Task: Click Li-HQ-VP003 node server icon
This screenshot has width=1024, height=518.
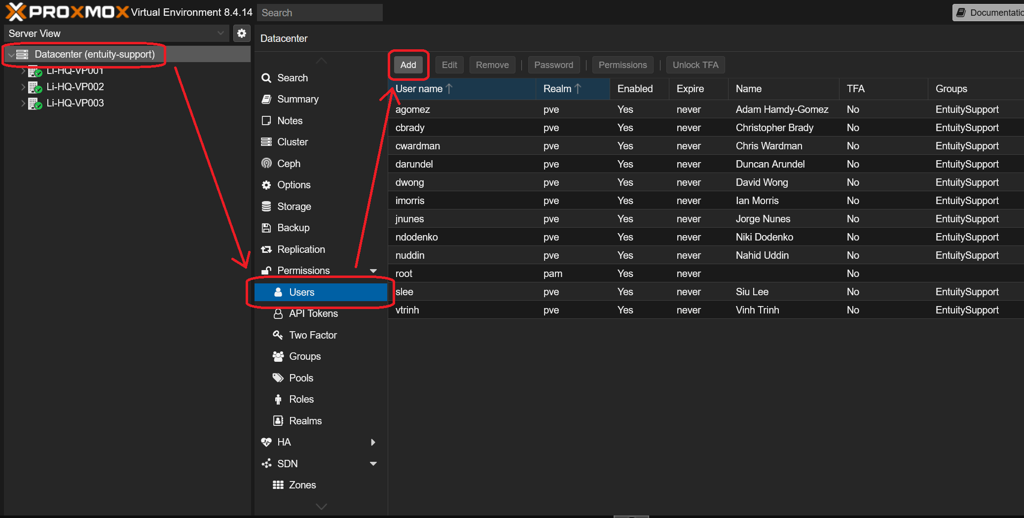Action: (x=35, y=103)
